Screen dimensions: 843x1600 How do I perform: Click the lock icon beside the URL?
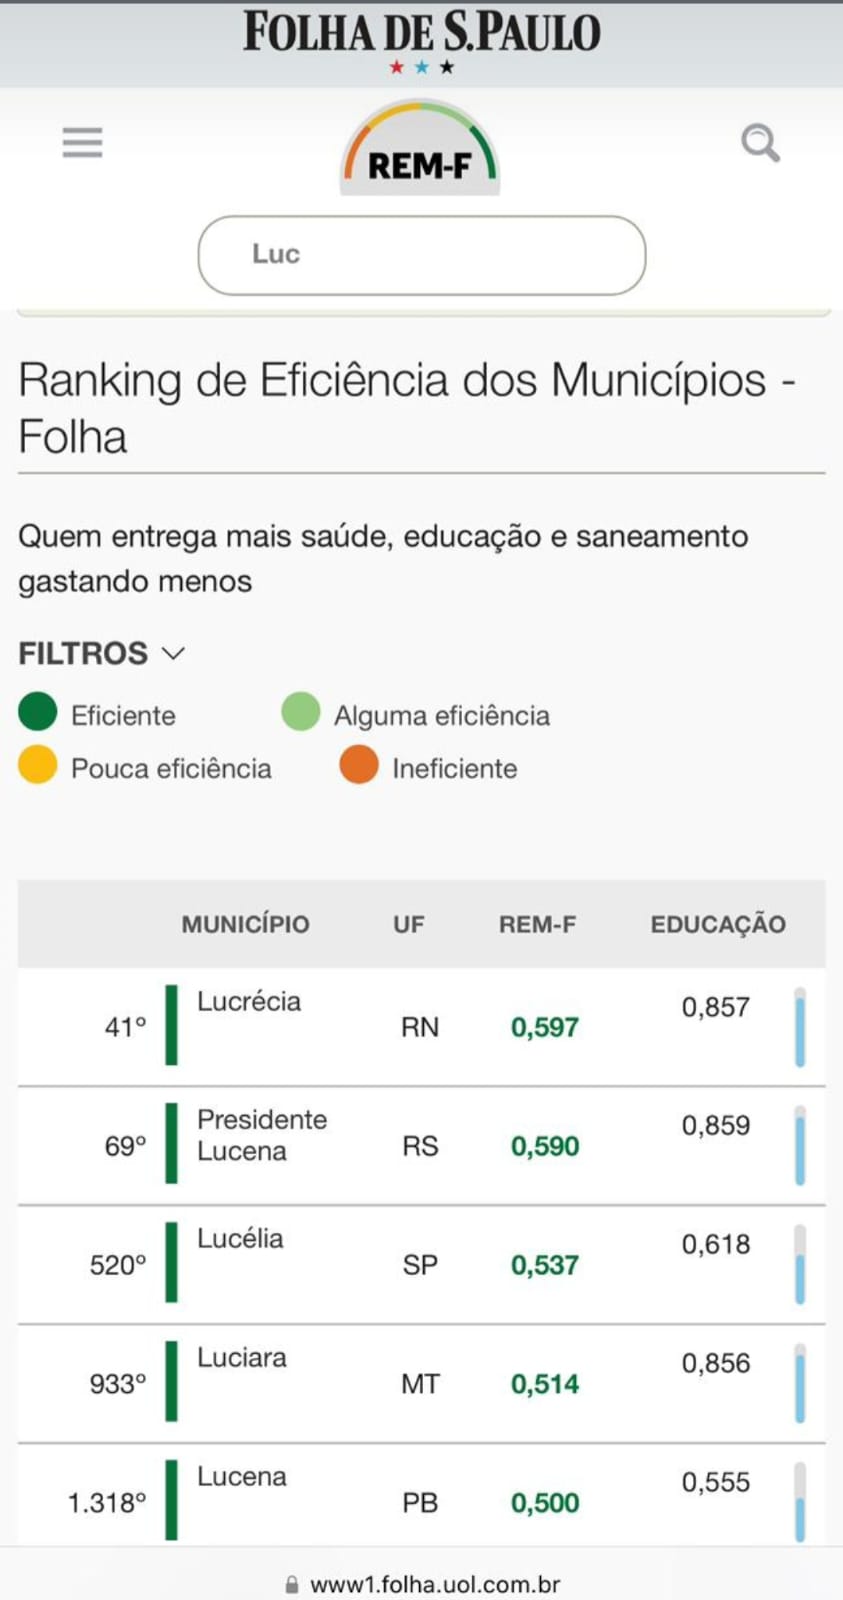[x=292, y=1584]
